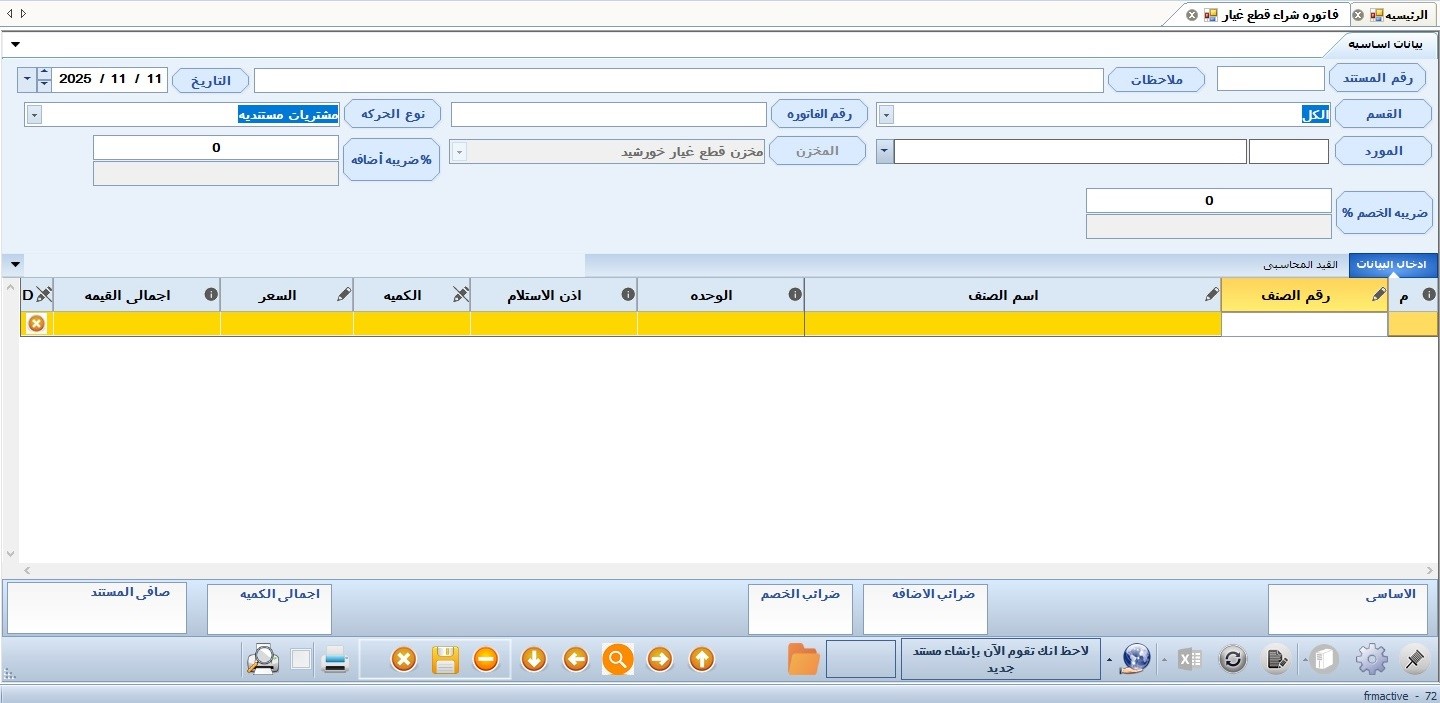Open print preview magnifier icon
This screenshot has height=703, width=1440.
263,660
